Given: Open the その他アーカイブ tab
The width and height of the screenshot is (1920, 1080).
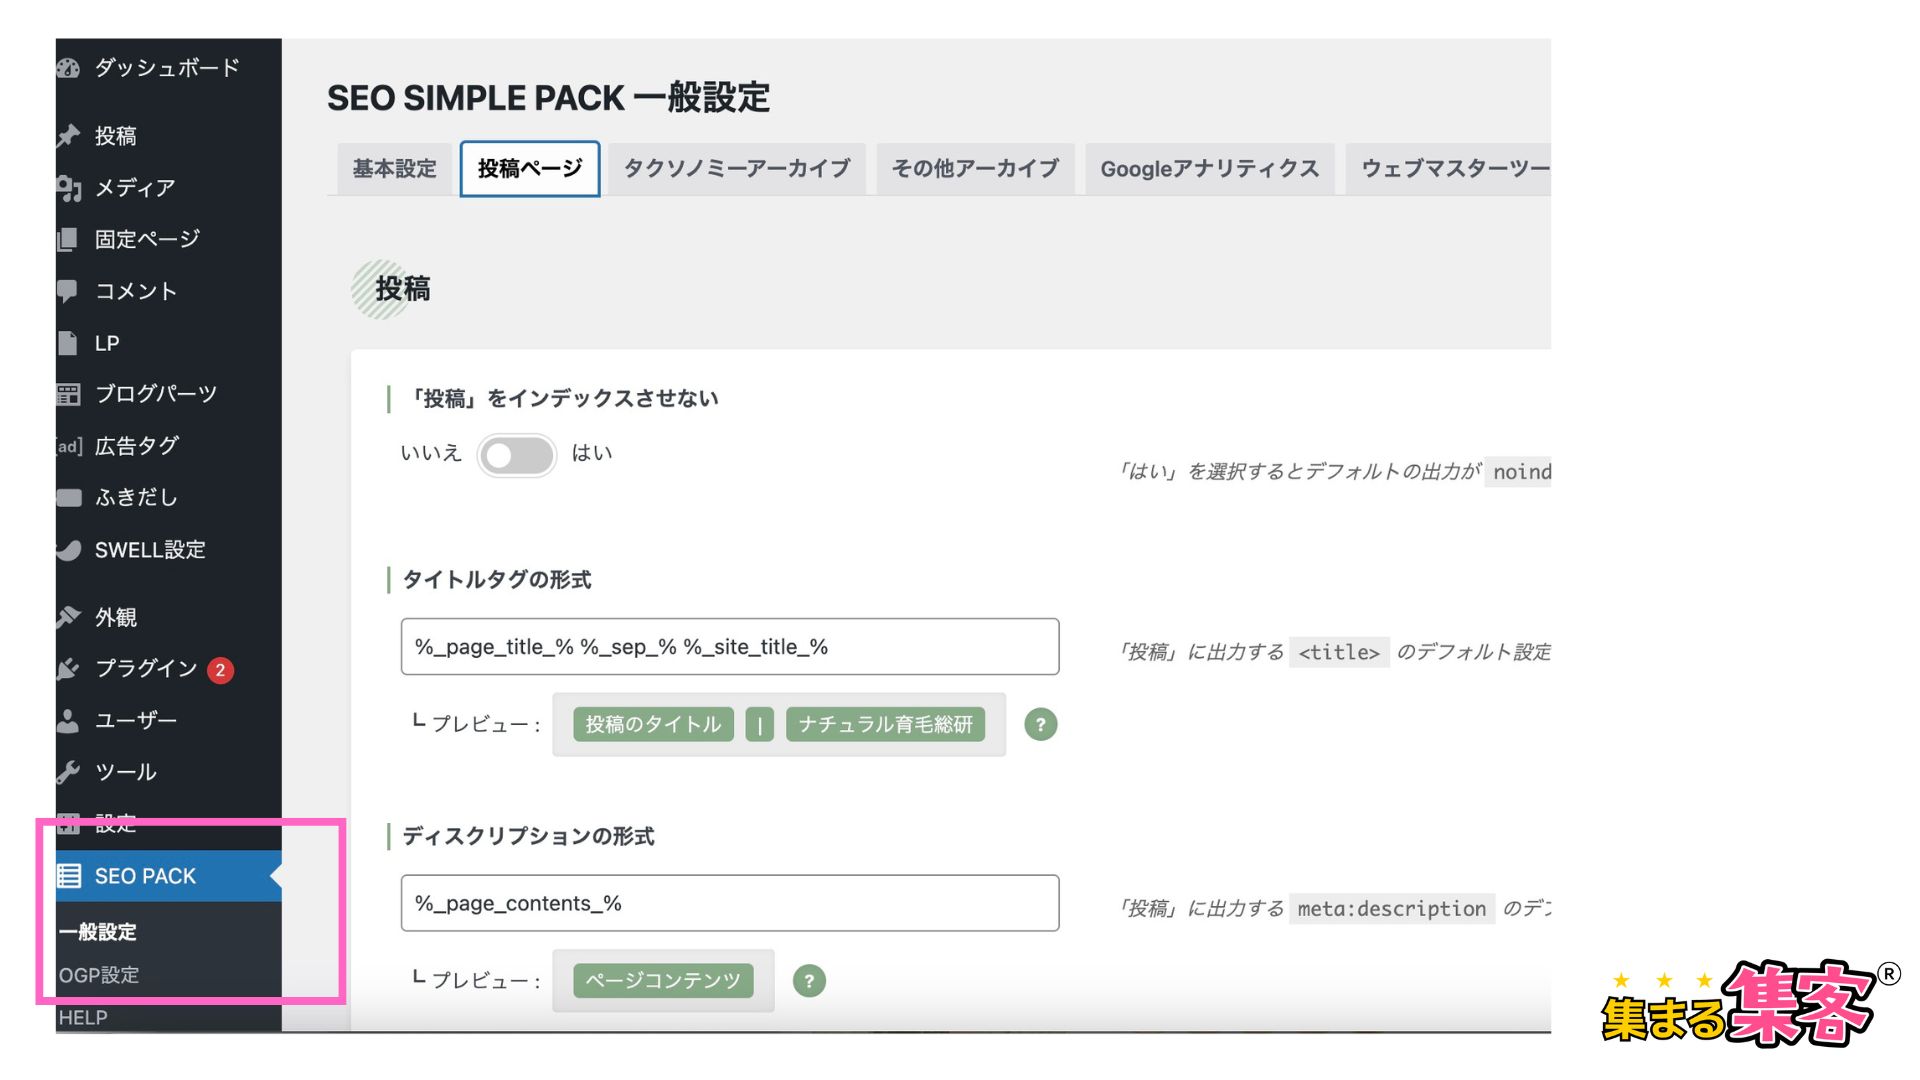Looking at the screenshot, I should click(975, 169).
